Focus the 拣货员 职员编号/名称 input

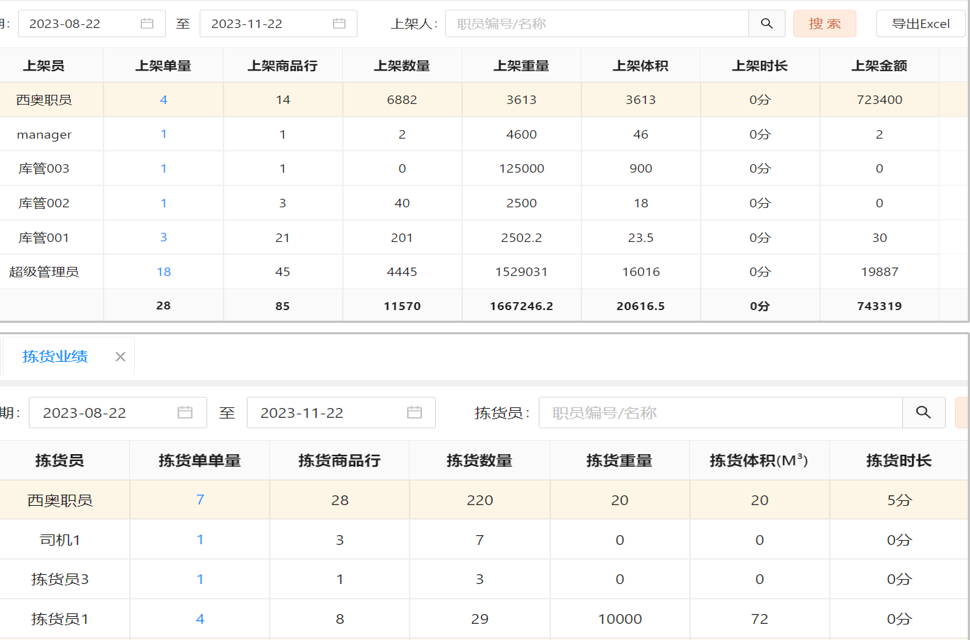[720, 412]
